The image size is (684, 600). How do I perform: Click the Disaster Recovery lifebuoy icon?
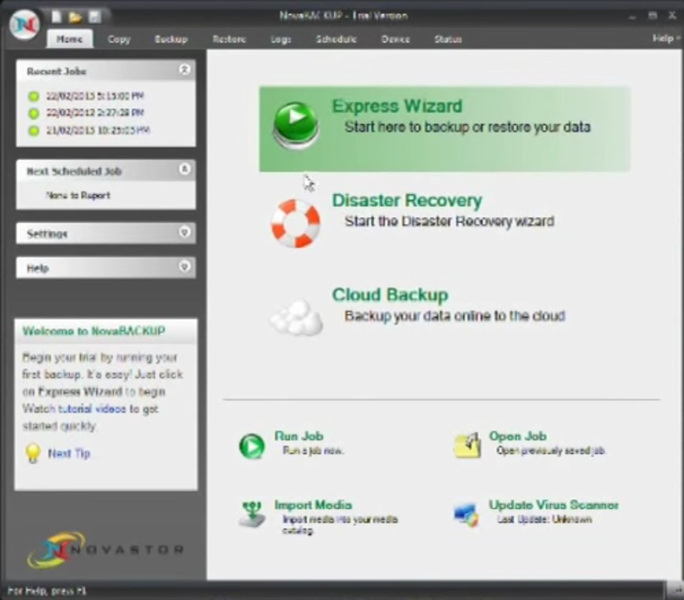coord(296,223)
